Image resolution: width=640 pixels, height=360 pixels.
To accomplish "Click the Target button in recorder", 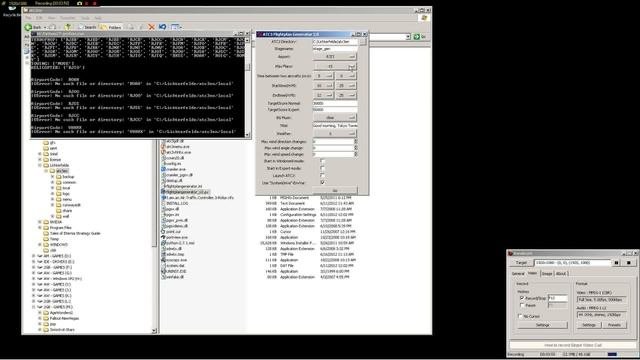I will tap(521, 263).
